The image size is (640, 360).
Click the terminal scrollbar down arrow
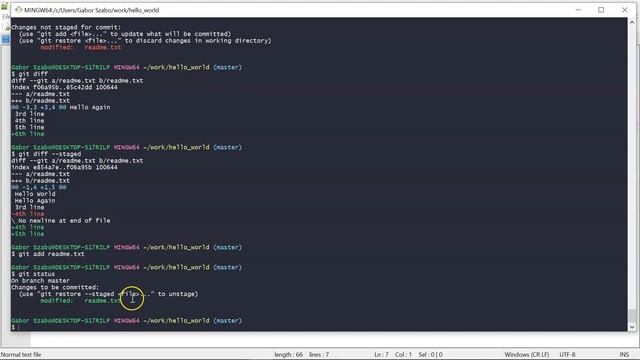[632, 327]
